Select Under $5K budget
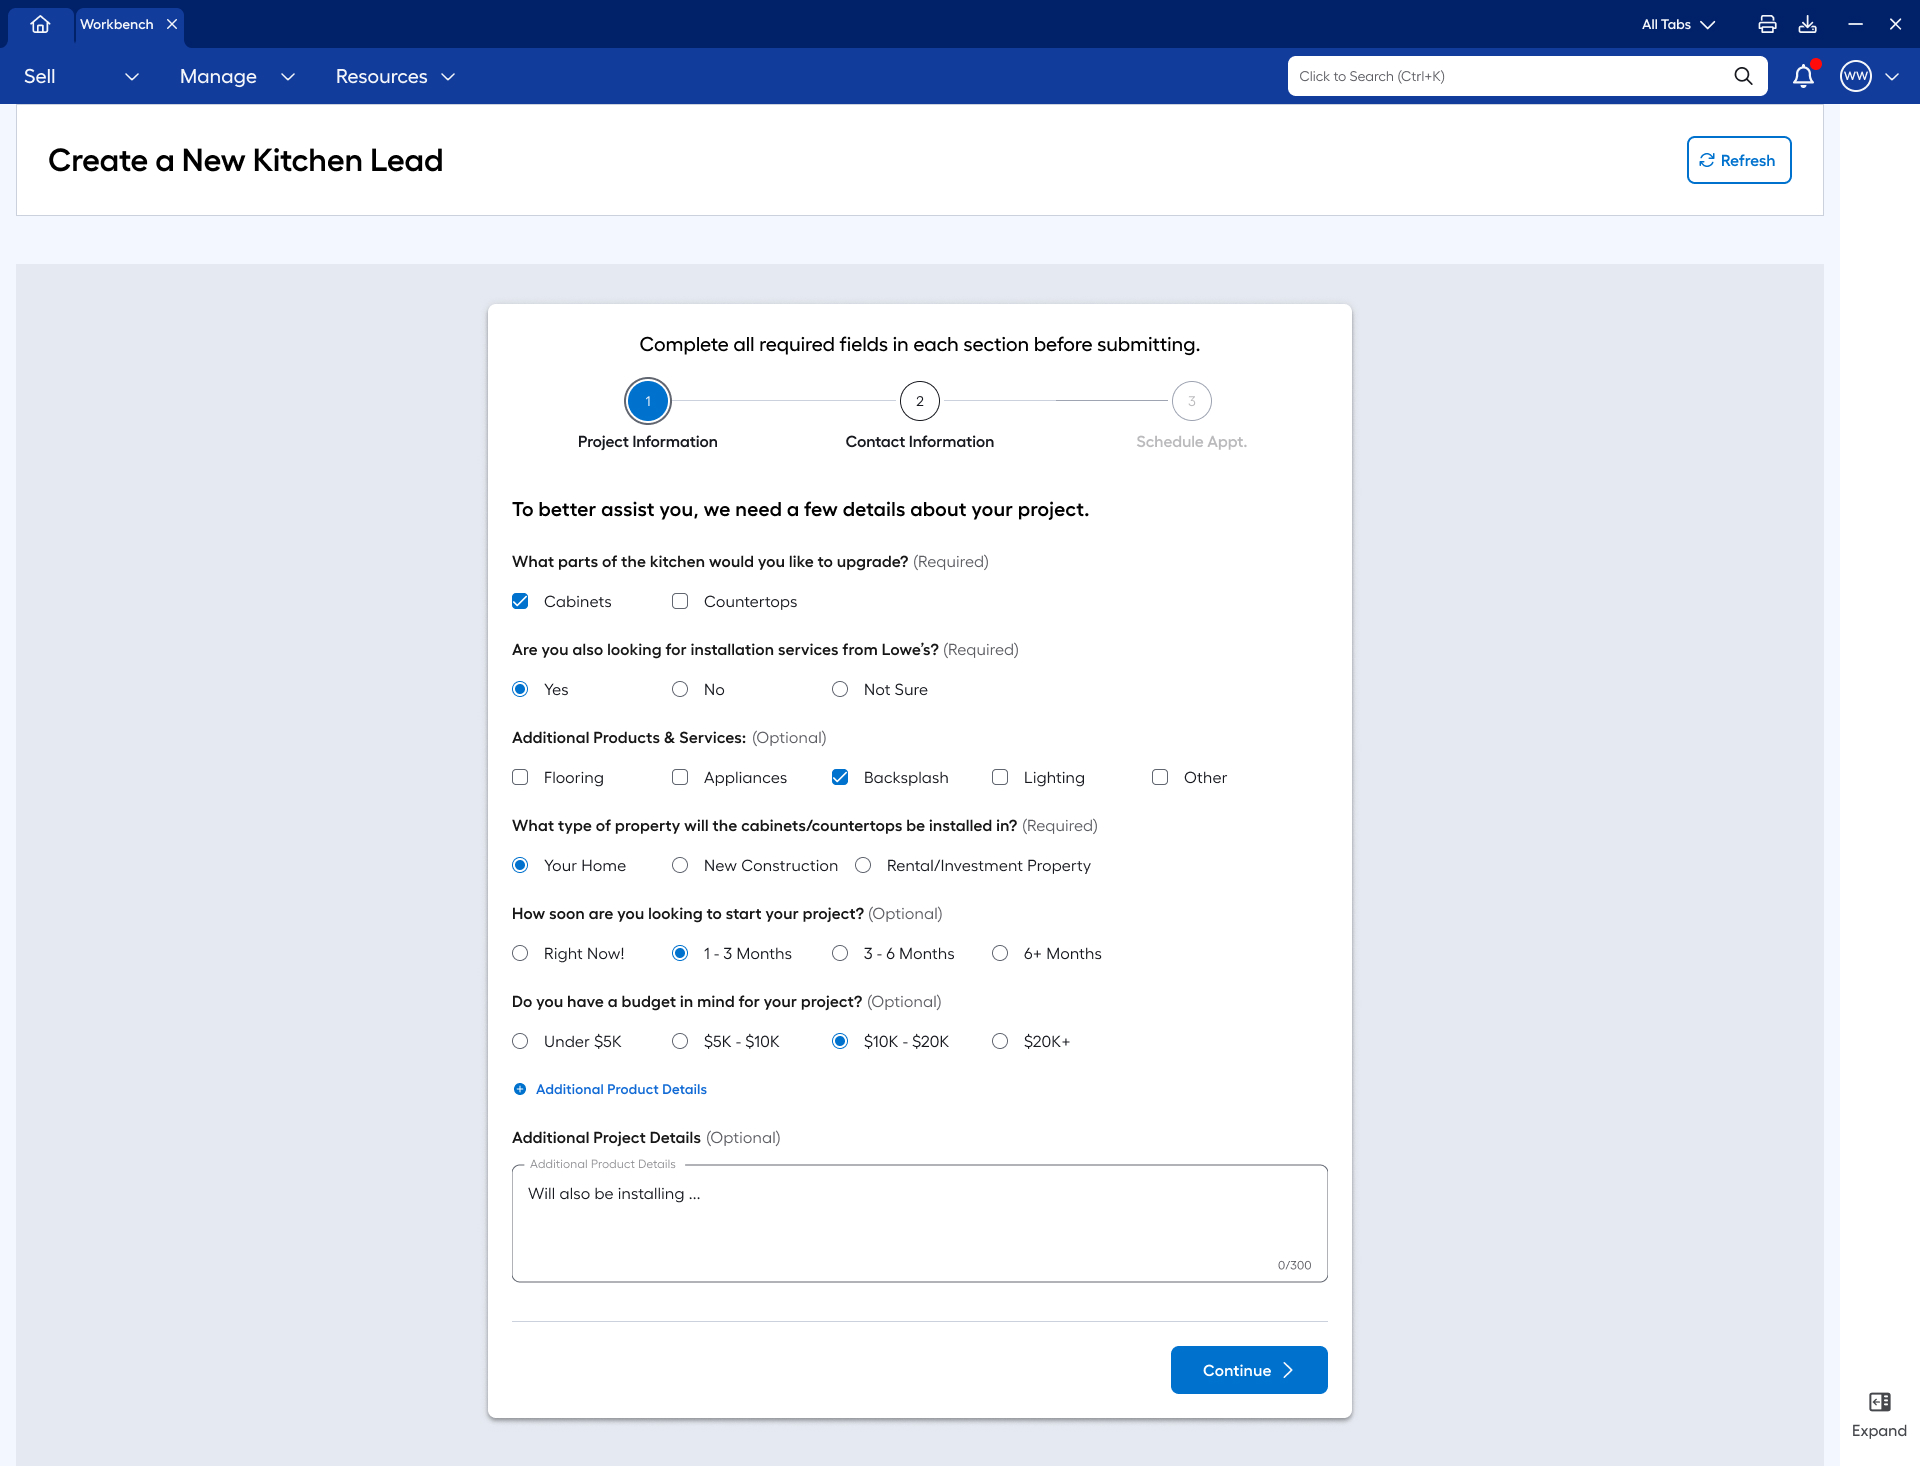This screenshot has width=1920, height=1466. click(520, 1042)
